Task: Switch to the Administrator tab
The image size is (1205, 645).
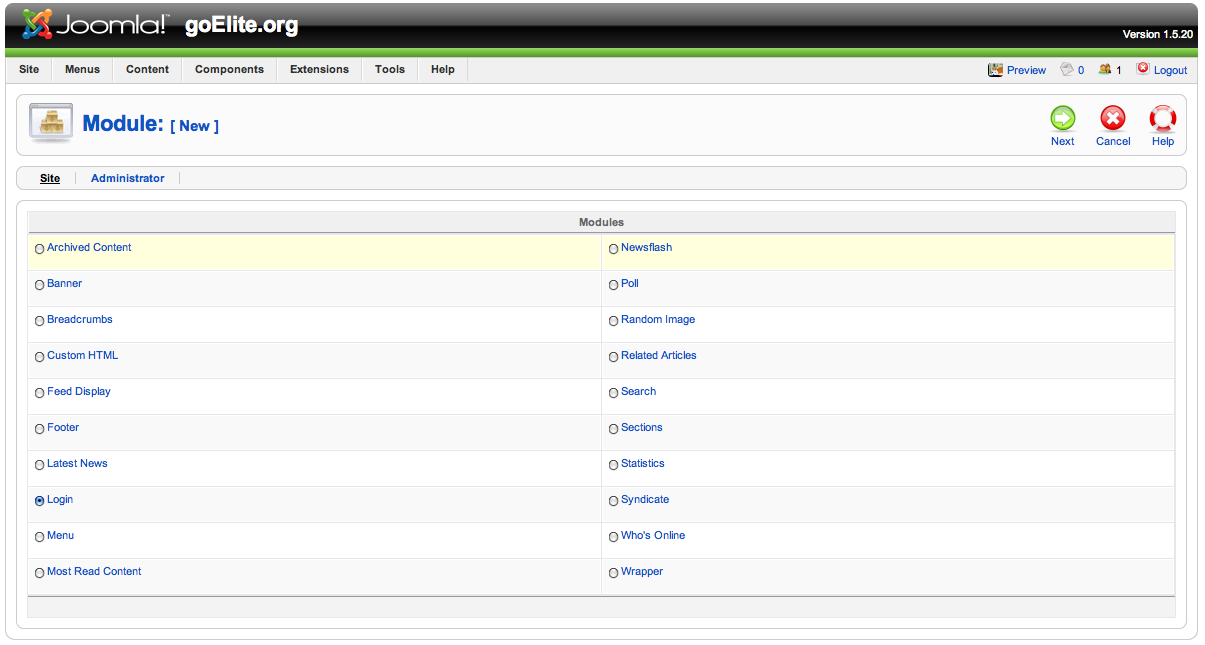Action: pos(127,178)
